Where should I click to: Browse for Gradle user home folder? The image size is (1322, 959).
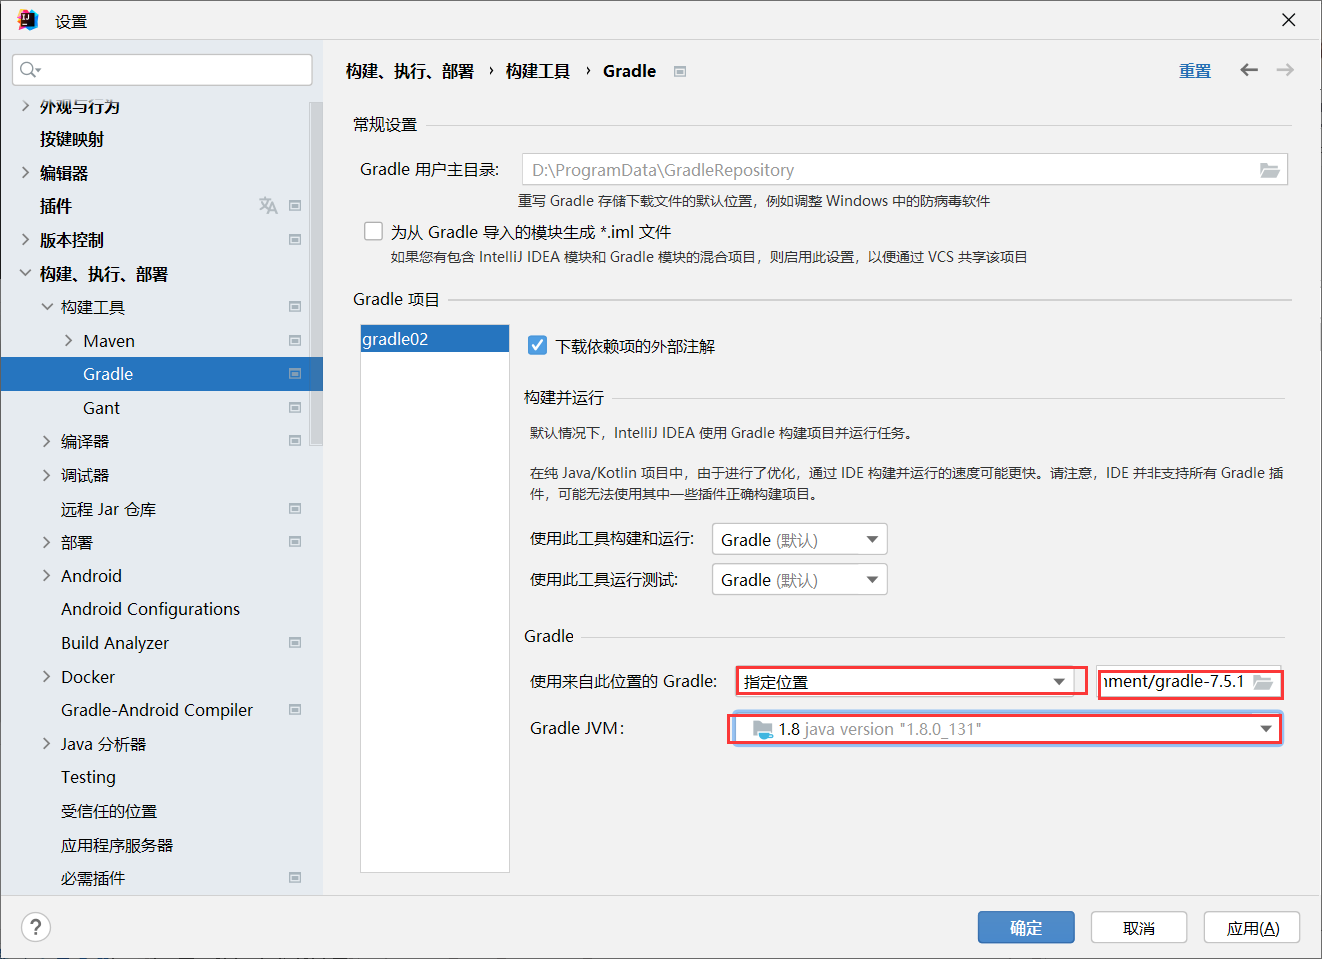pyautogui.click(x=1269, y=170)
